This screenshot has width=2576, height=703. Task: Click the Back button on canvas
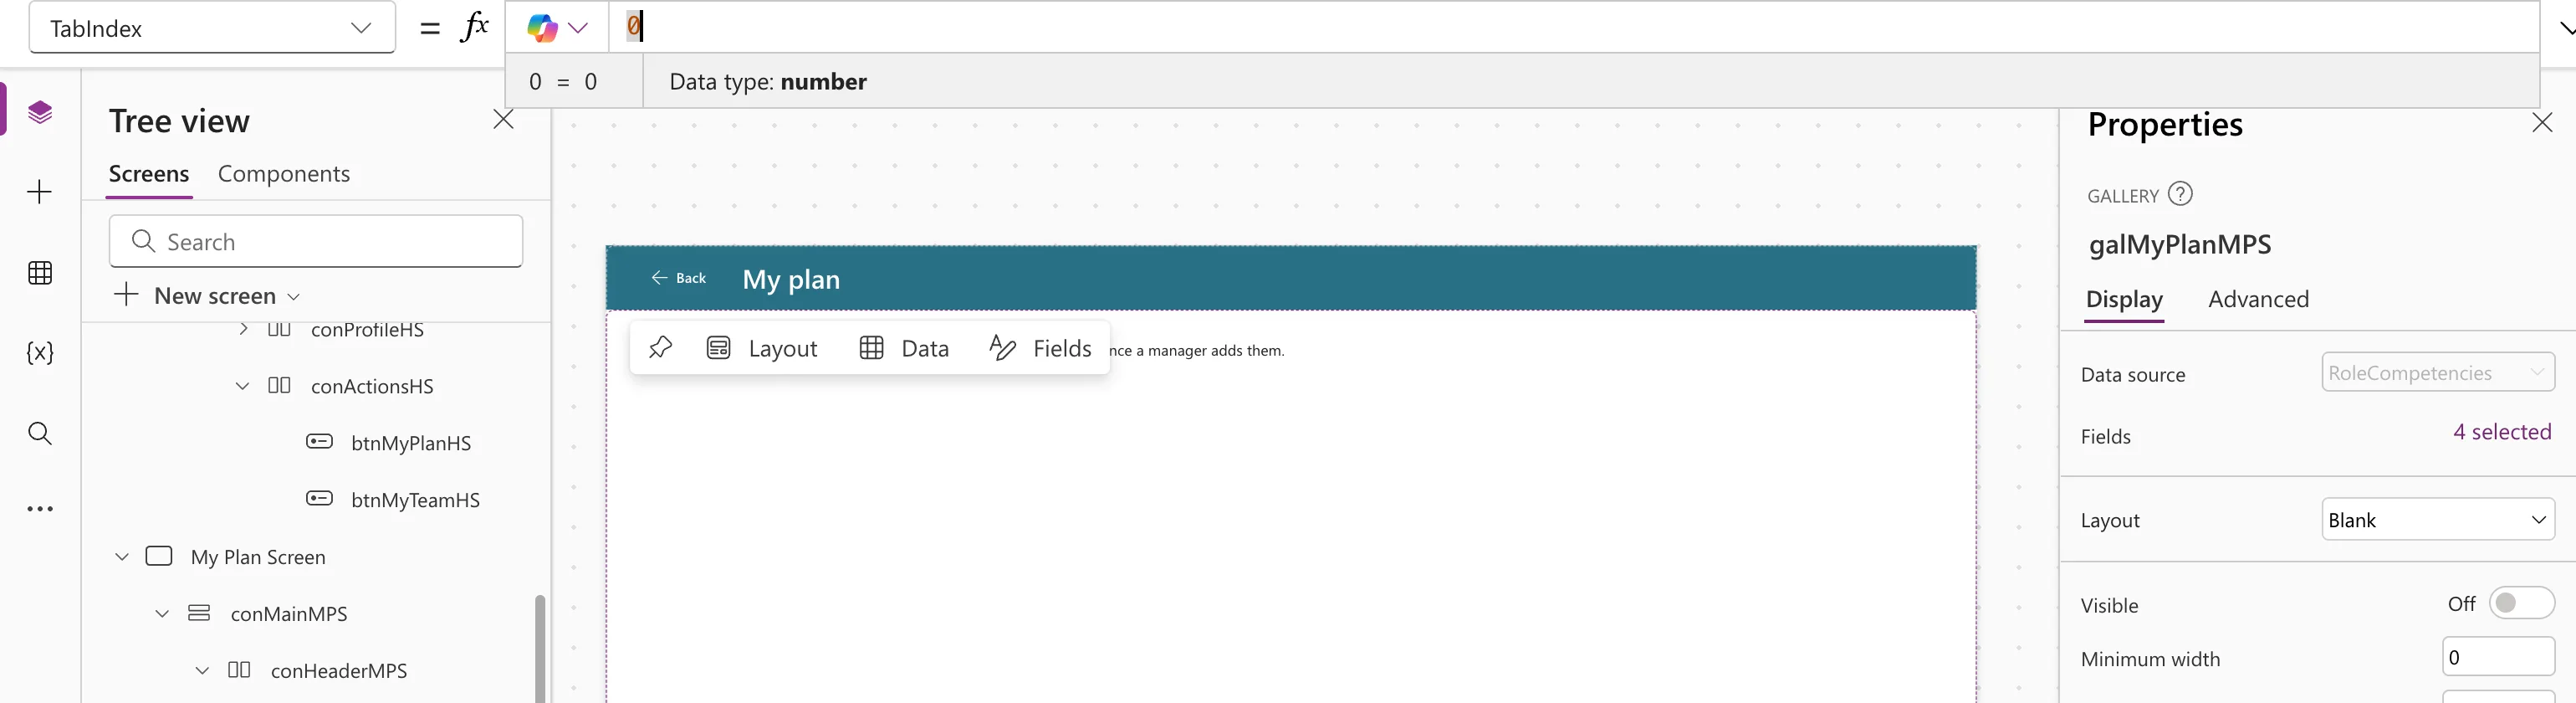coord(679,278)
